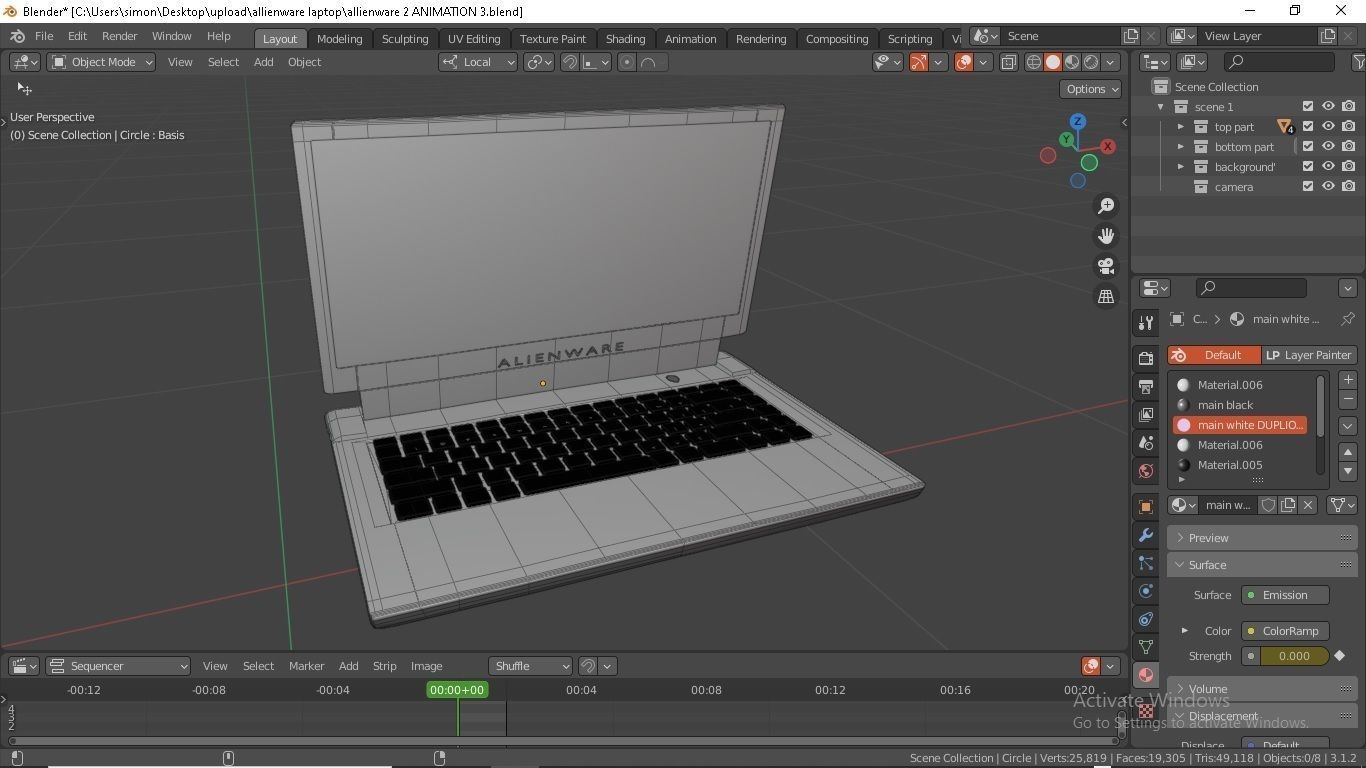The image size is (1366, 768).
Task: Open the Output properties tab
Action: (x=1146, y=386)
